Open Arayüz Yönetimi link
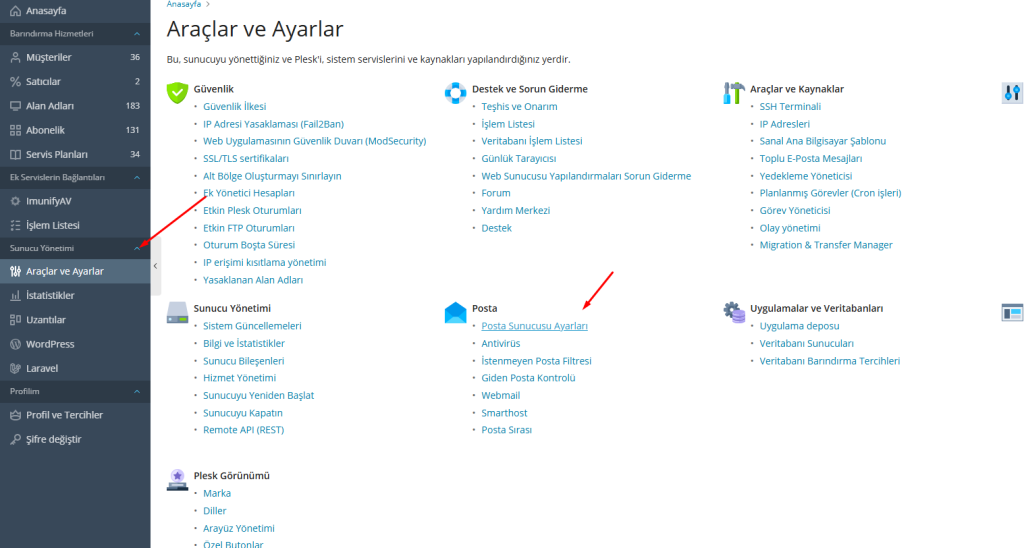This screenshot has height=548, width=1024. 238,528
